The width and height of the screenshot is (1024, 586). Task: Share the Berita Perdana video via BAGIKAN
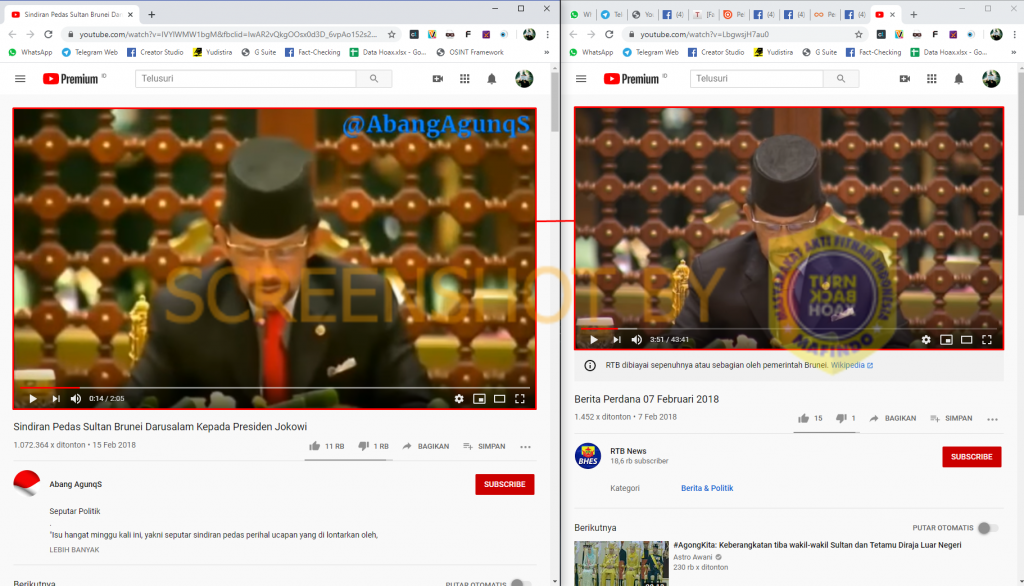click(x=893, y=418)
